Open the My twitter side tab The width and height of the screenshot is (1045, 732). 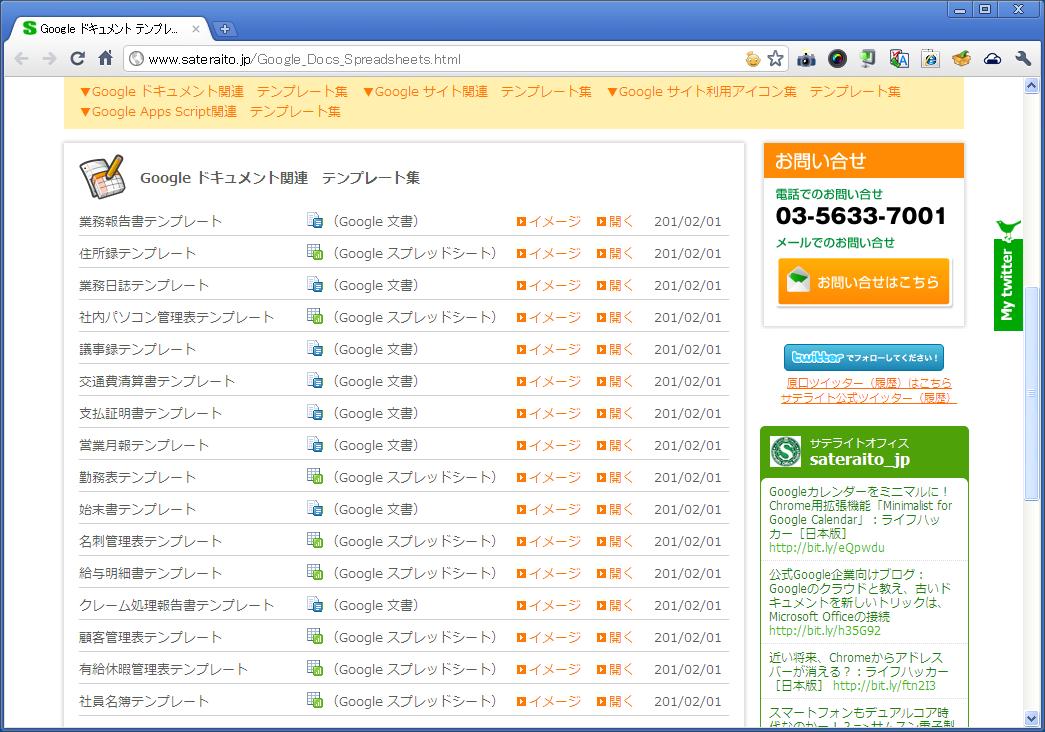[x=1007, y=275]
